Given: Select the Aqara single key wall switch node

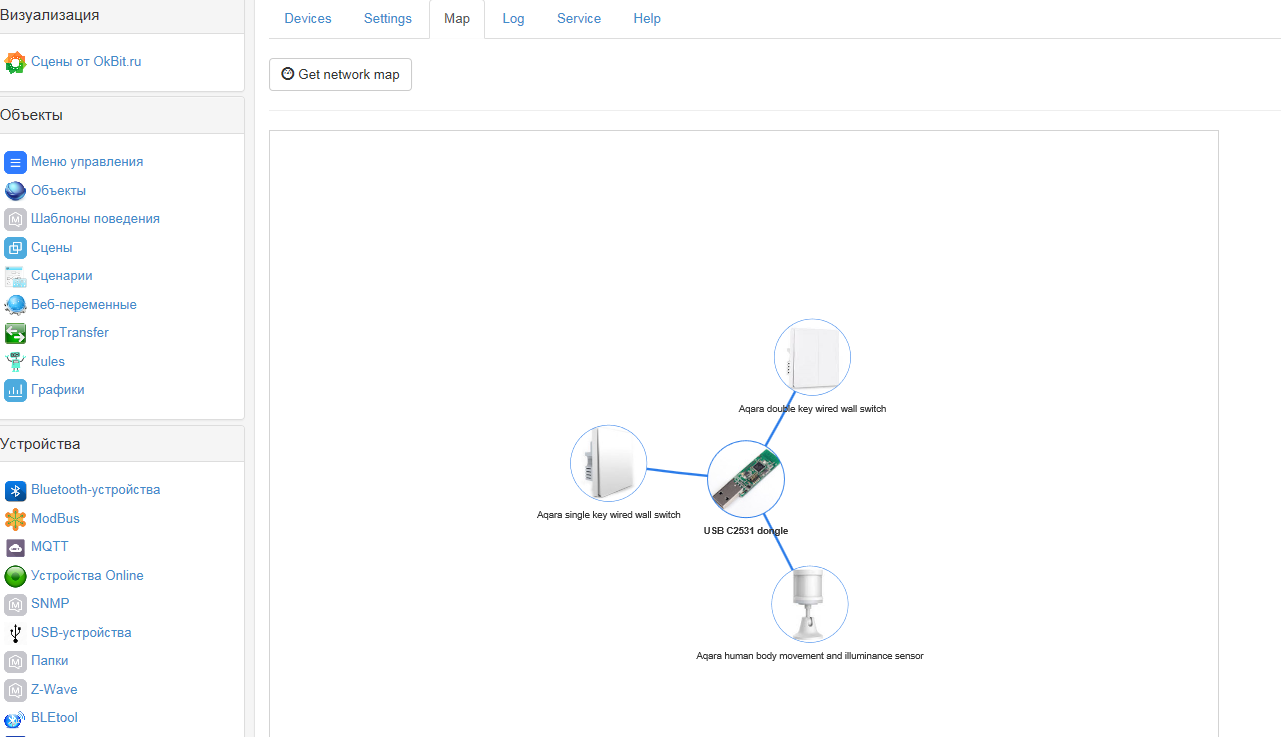Looking at the screenshot, I should pyautogui.click(x=609, y=463).
